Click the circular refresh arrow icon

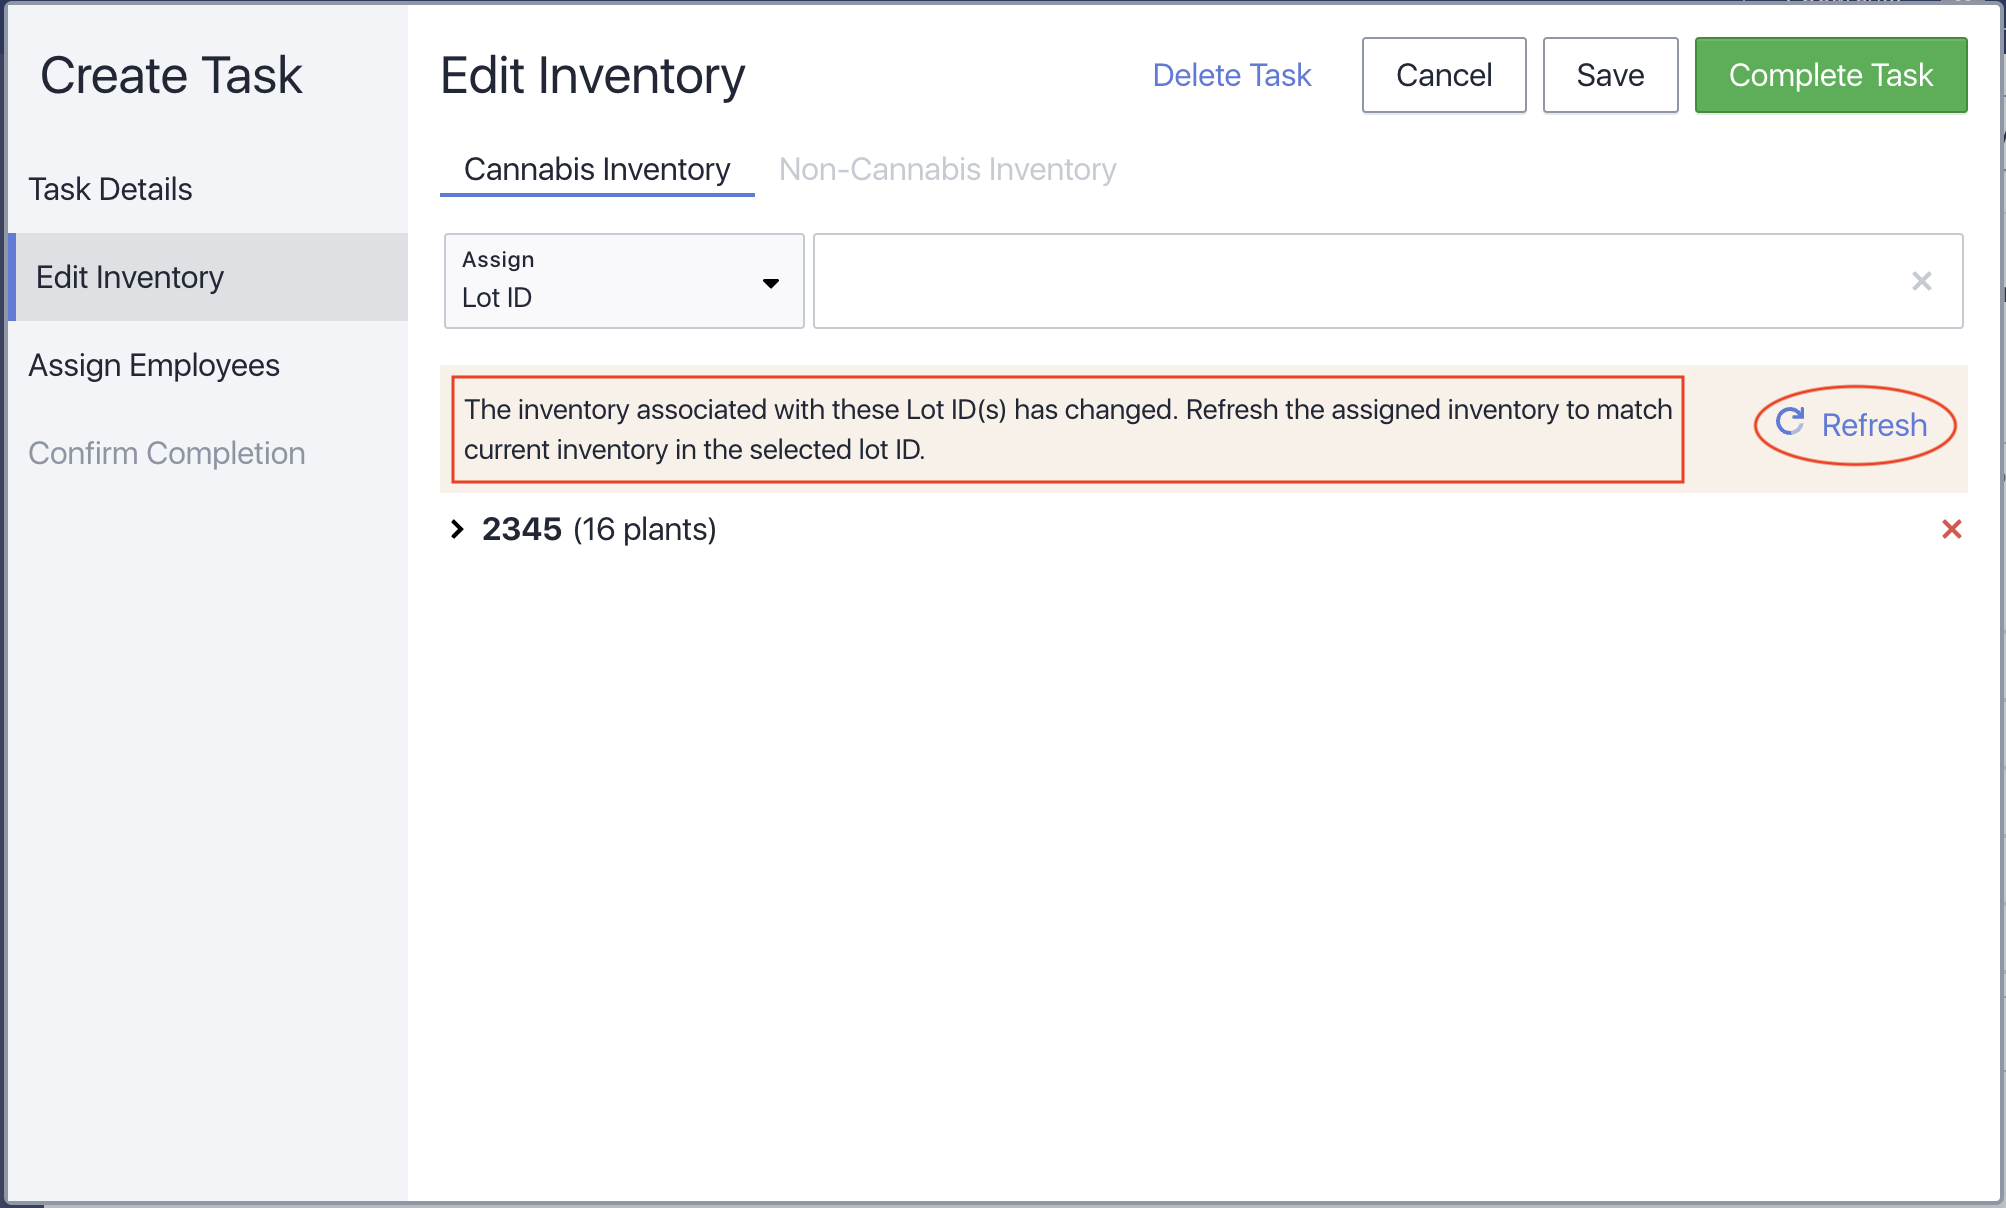pos(1789,422)
